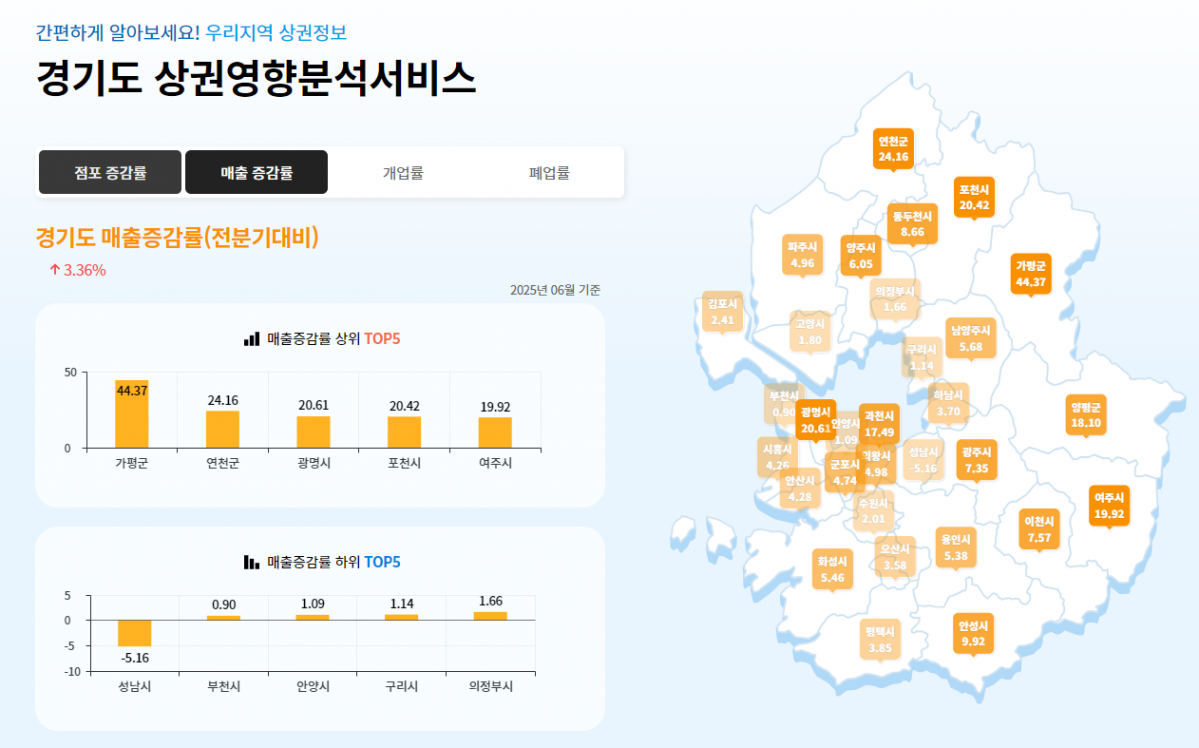Switch to the 점포 증감률 tab
The image size is (1199, 748).
(x=109, y=171)
